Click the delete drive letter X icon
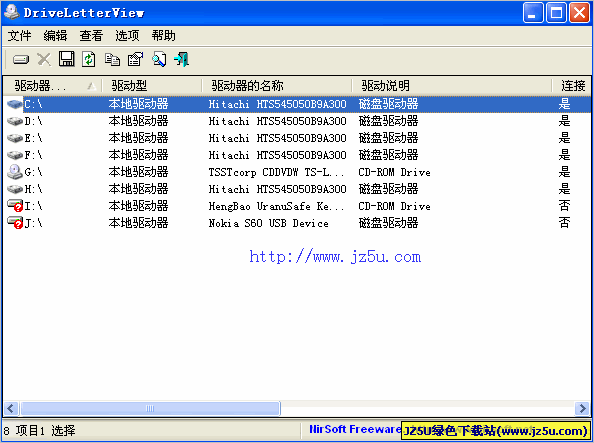The width and height of the screenshot is (594, 443). point(44,59)
